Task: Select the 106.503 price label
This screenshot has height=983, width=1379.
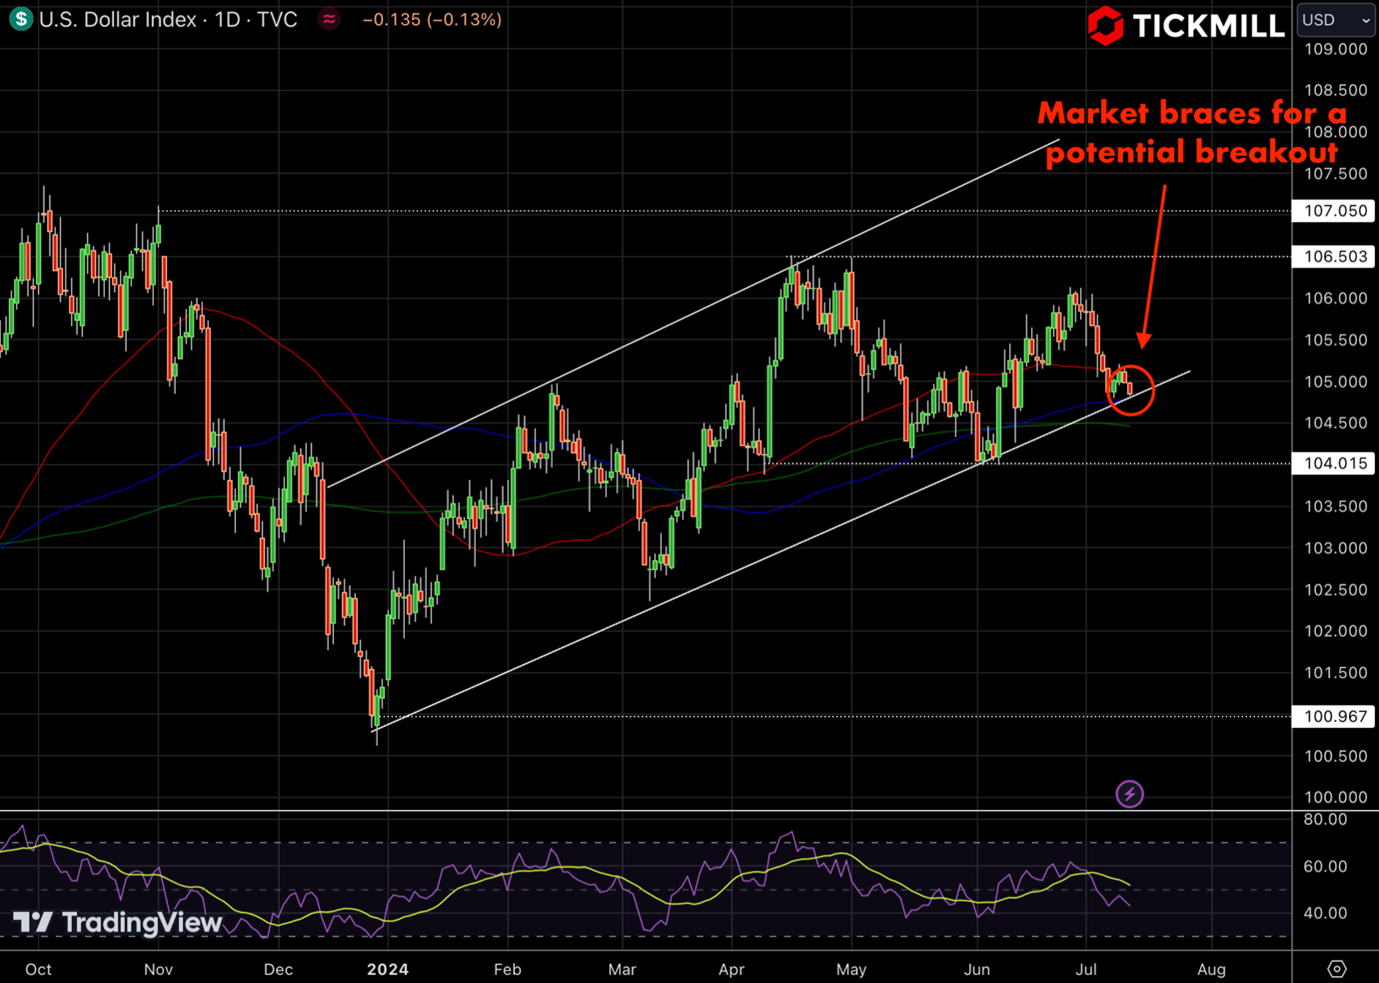Action: [1334, 257]
